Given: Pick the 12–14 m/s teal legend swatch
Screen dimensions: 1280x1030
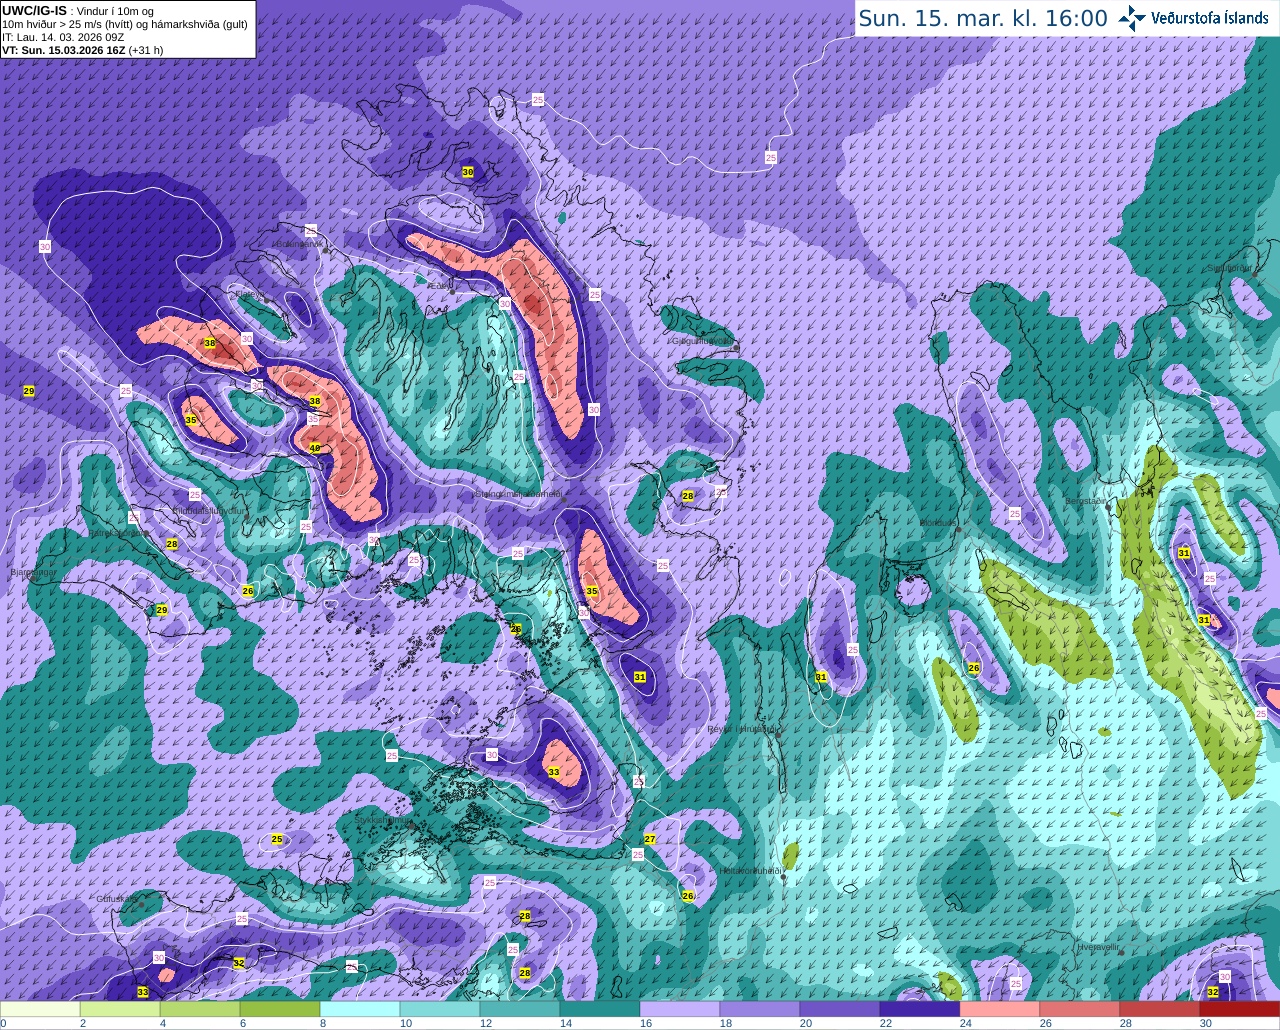Looking at the screenshot, I should (520, 1009).
